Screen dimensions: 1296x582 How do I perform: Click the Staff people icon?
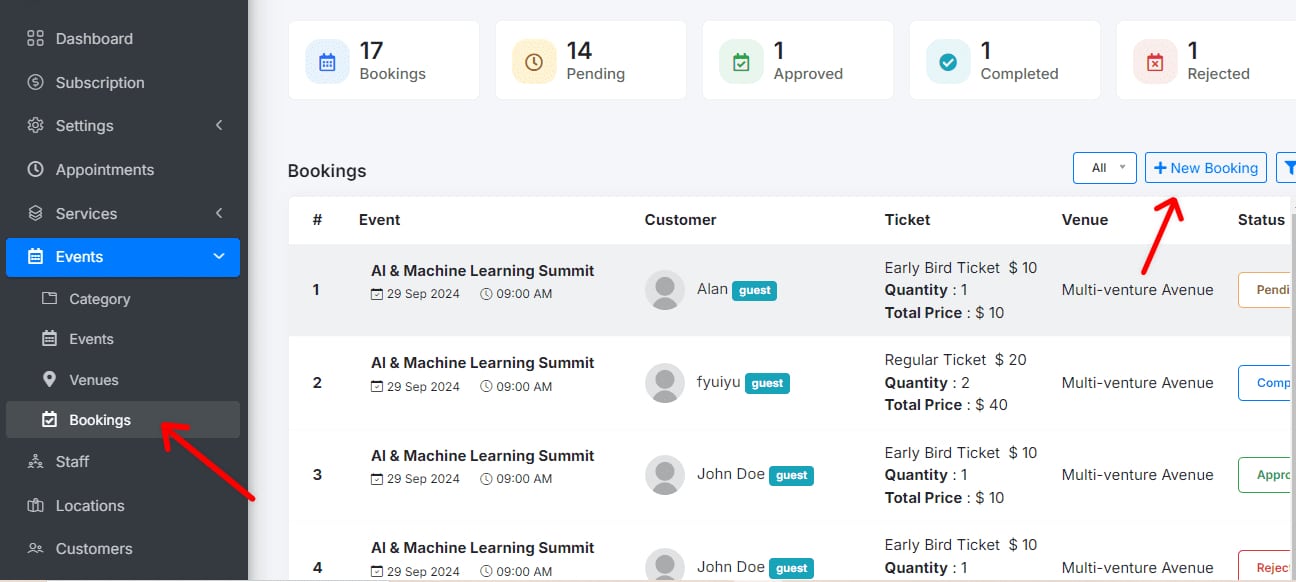[x=36, y=462]
